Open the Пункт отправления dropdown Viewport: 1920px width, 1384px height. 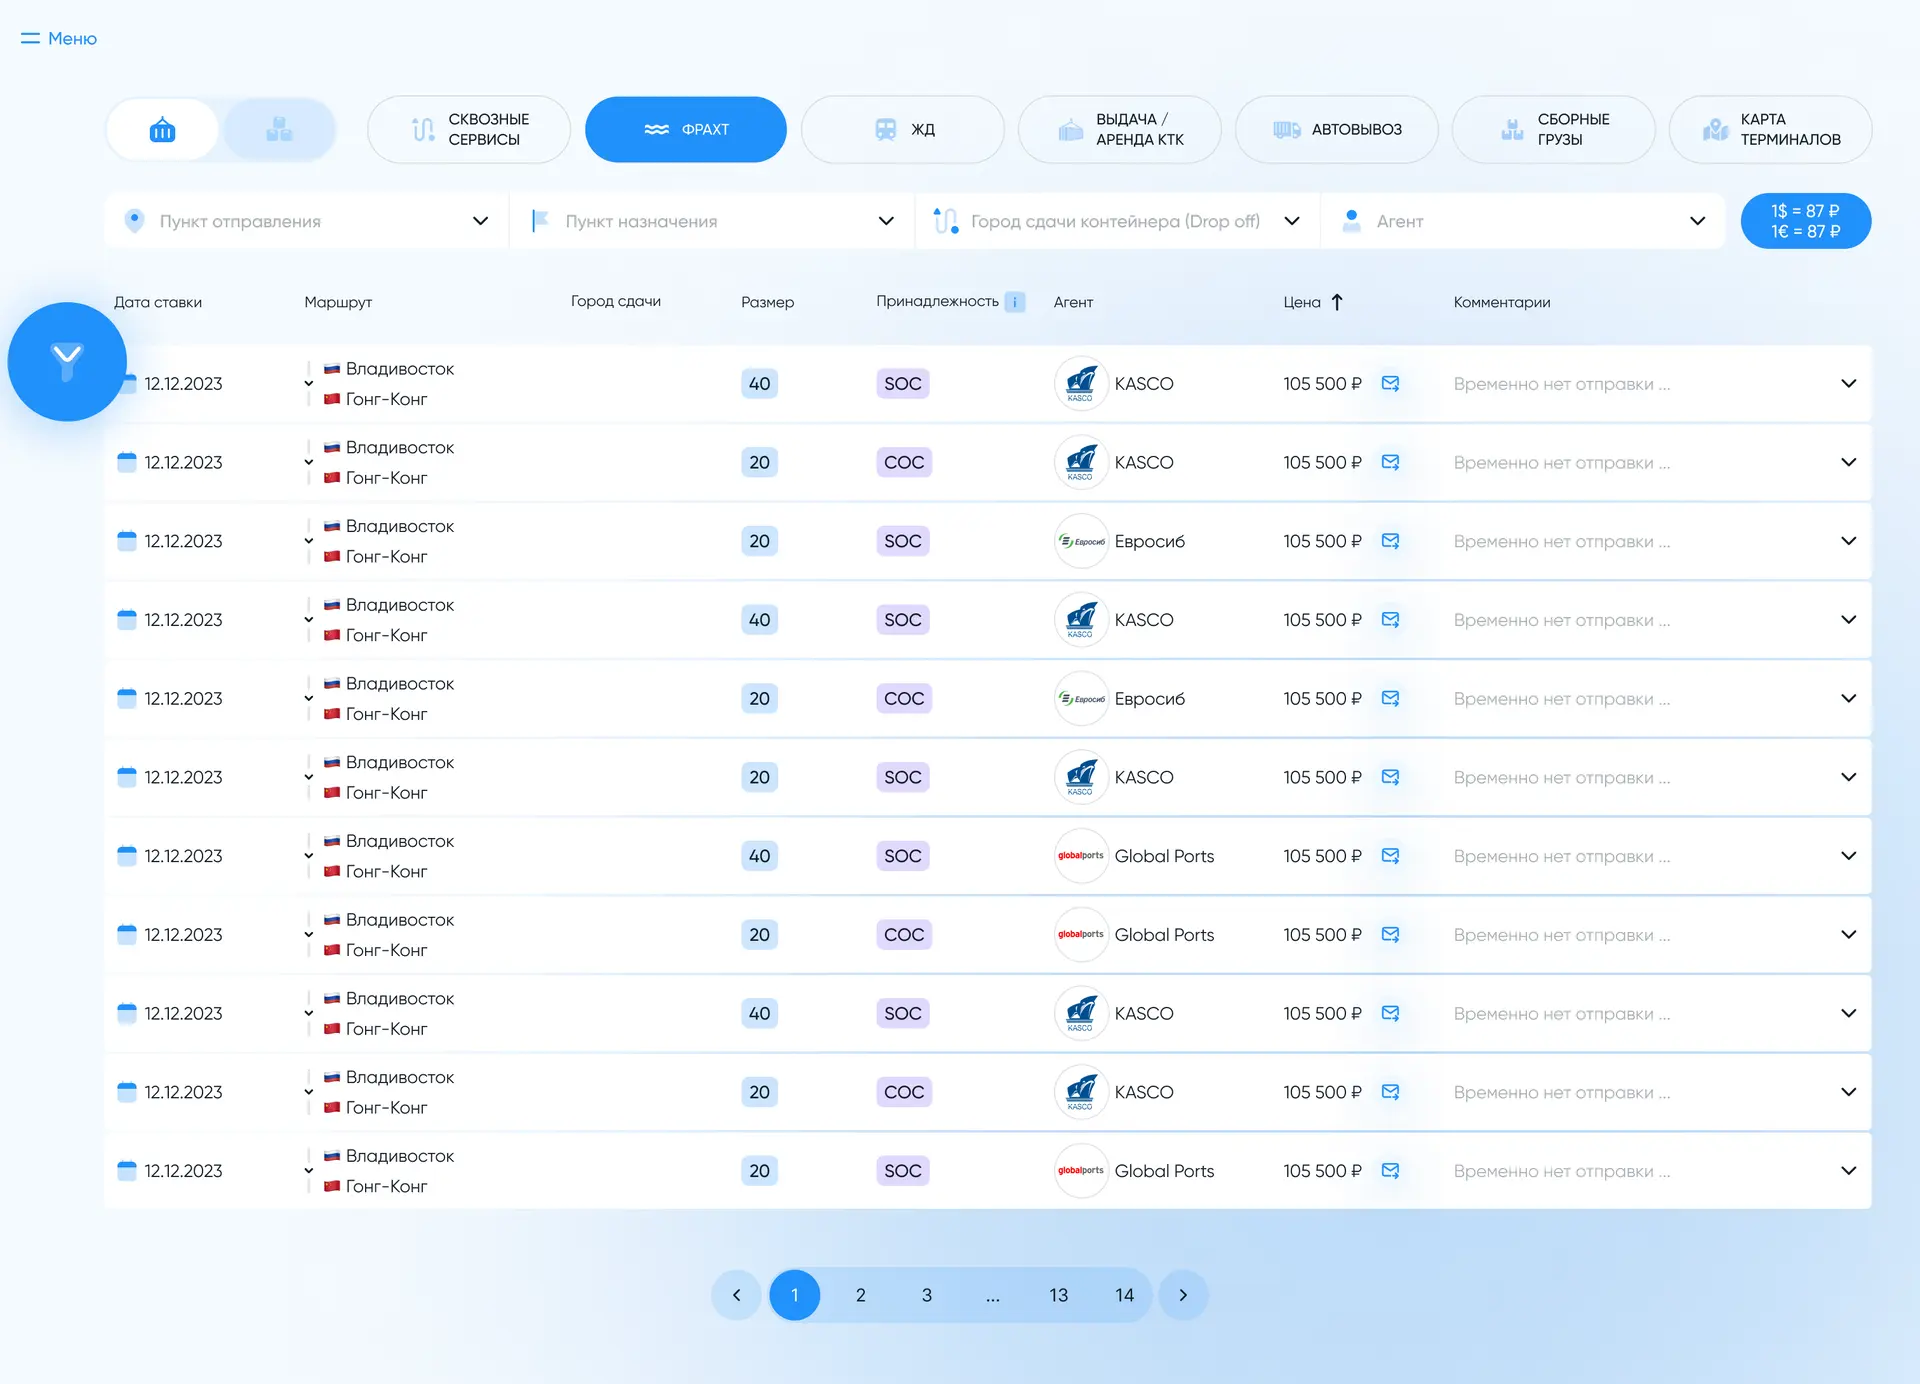(x=307, y=221)
